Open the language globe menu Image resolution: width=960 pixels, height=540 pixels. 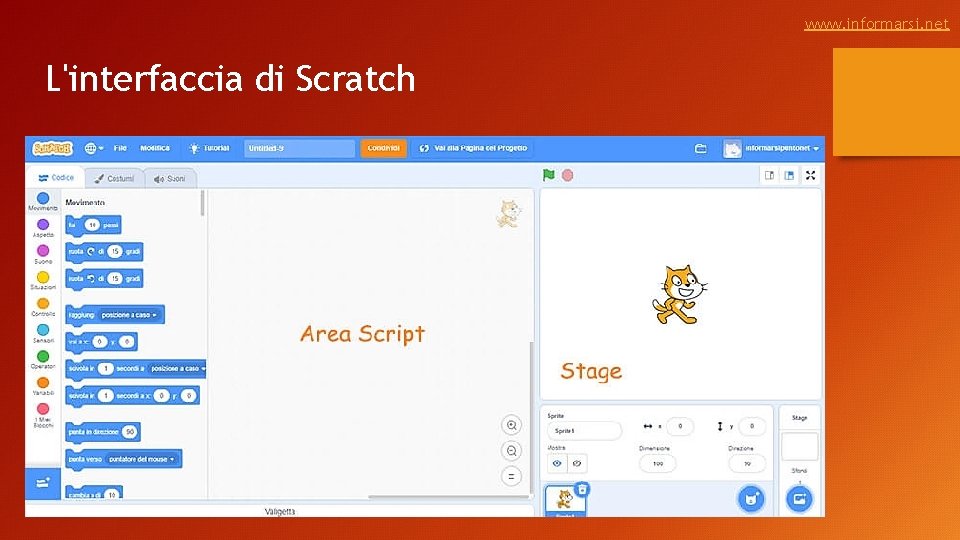pos(94,148)
